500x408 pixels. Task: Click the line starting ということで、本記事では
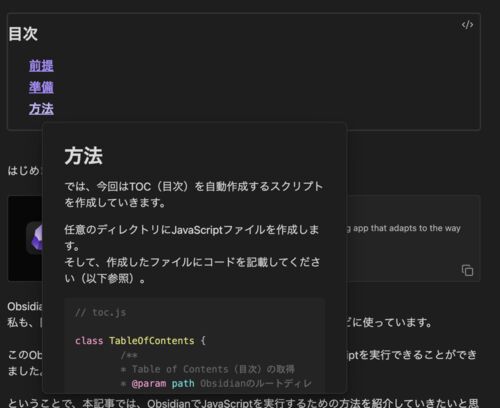click(x=243, y=403)
